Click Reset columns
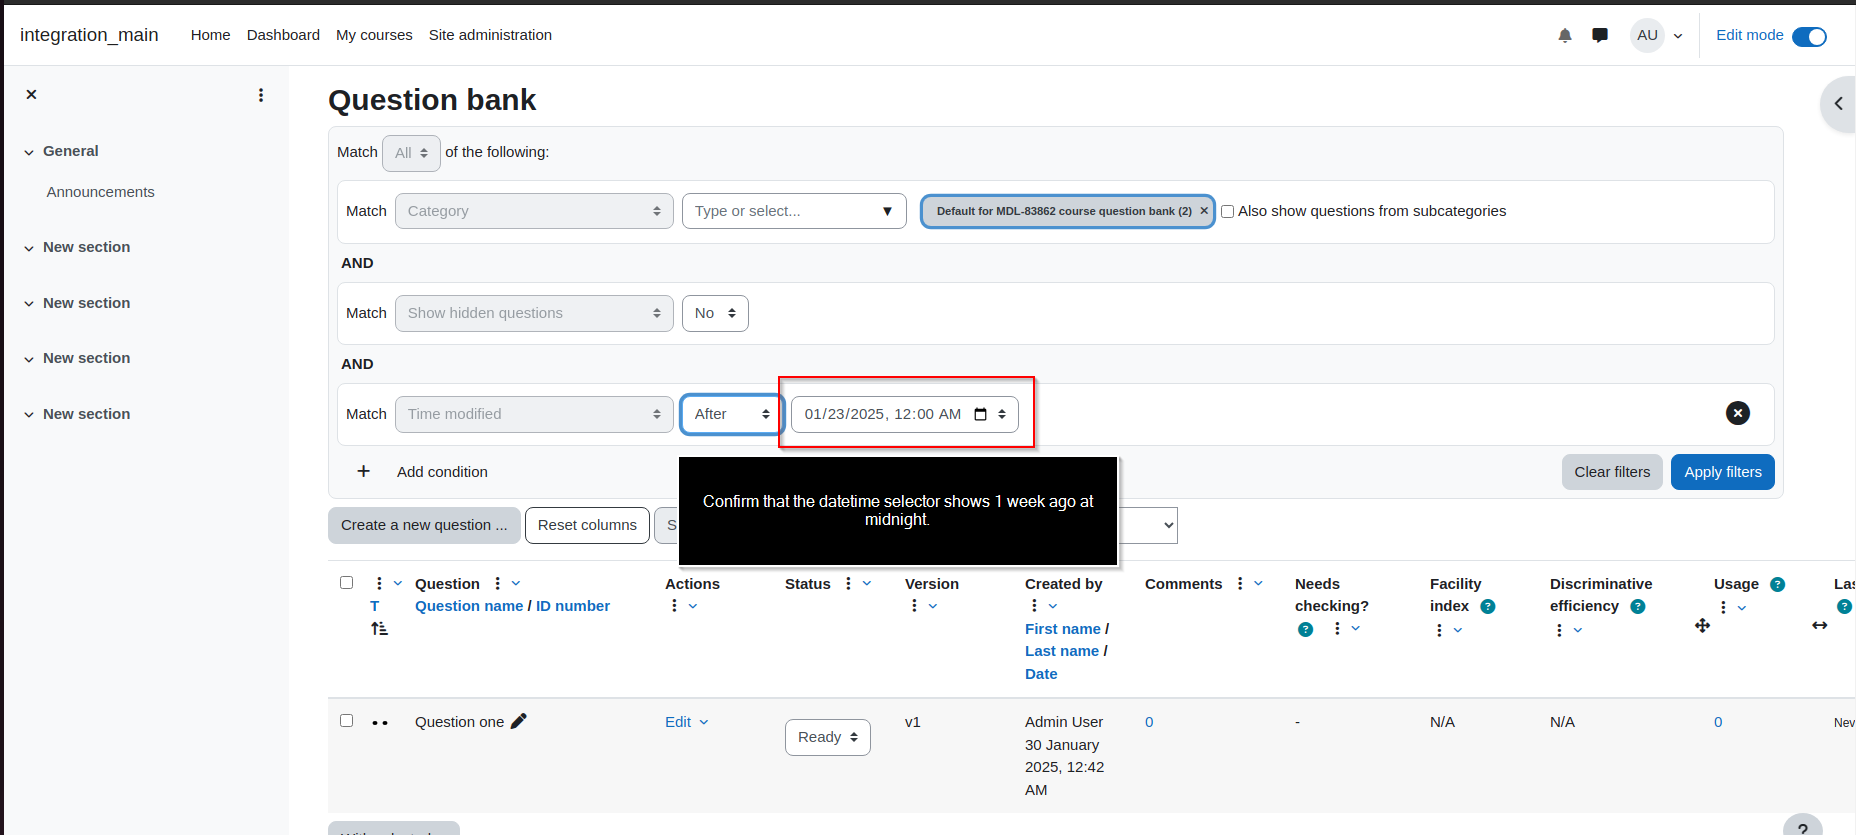The width and height of the screenshot is (1856, 835). coord(587,525)
